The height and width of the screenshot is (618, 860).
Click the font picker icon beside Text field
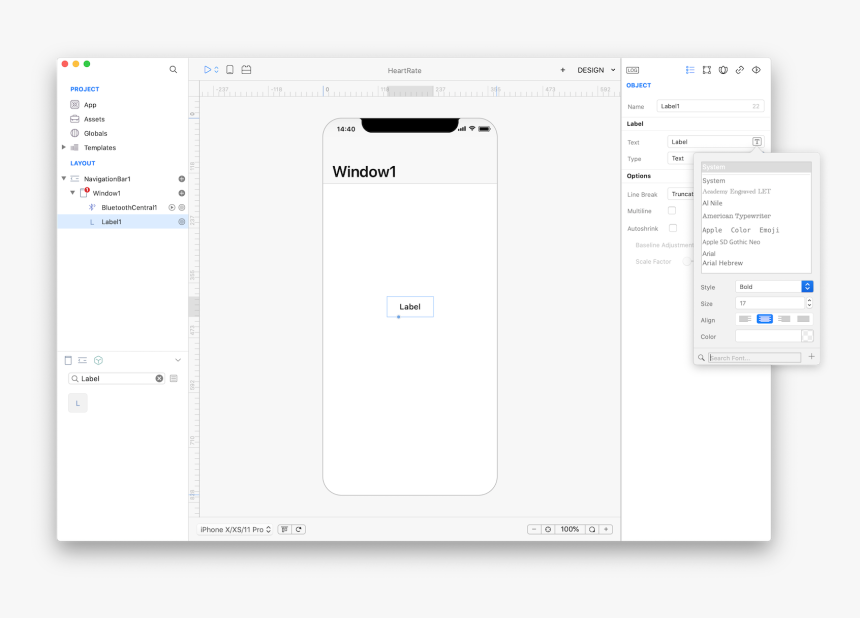tap(757, 142)
